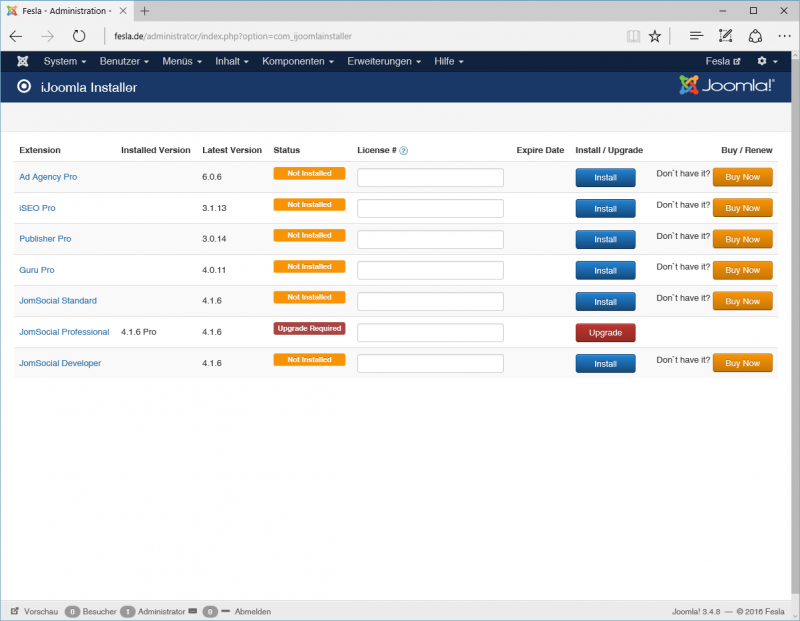
Task: Buy Now for JomSocial Developer
Action: (742, 363)
